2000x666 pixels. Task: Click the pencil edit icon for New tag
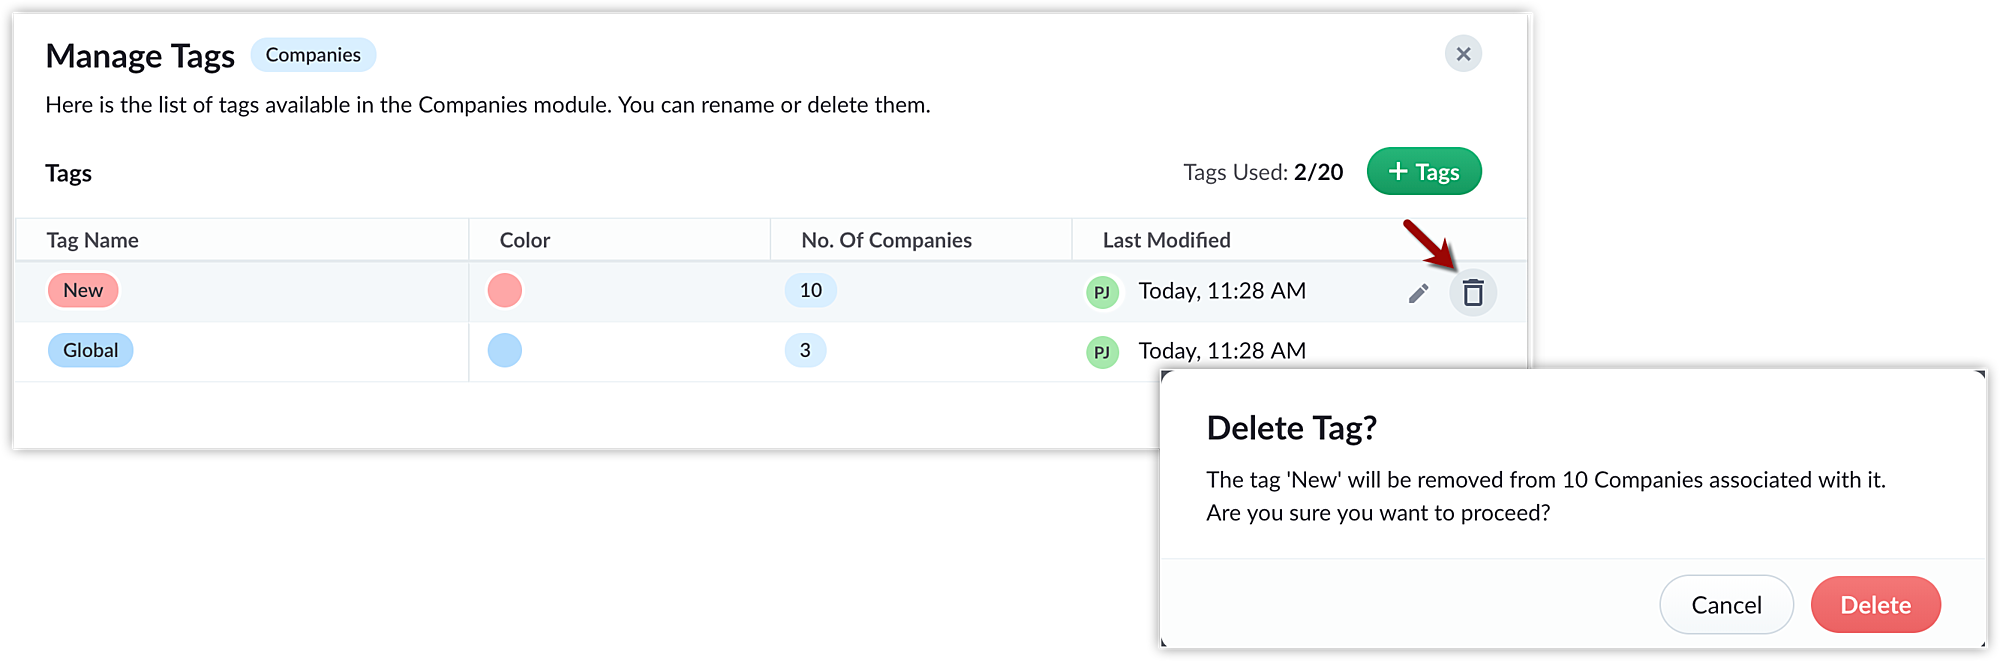[1418, 293]
